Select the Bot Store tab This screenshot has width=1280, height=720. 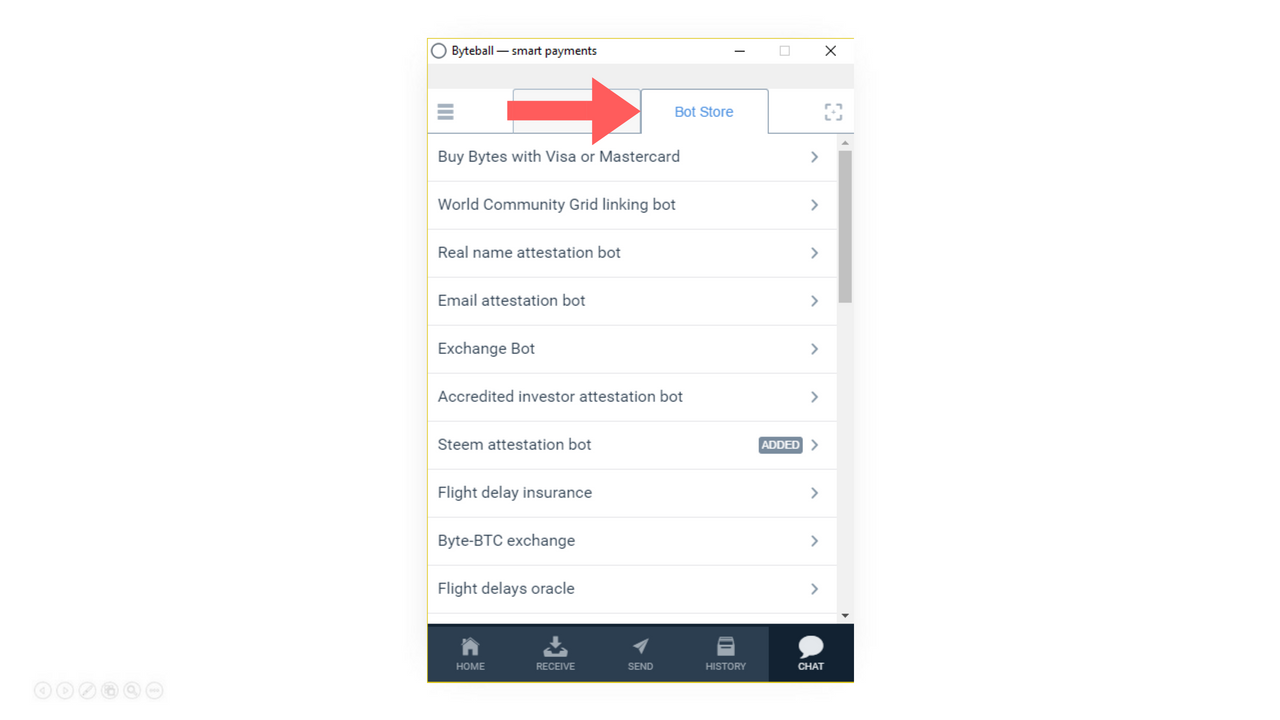click(704, 112)
